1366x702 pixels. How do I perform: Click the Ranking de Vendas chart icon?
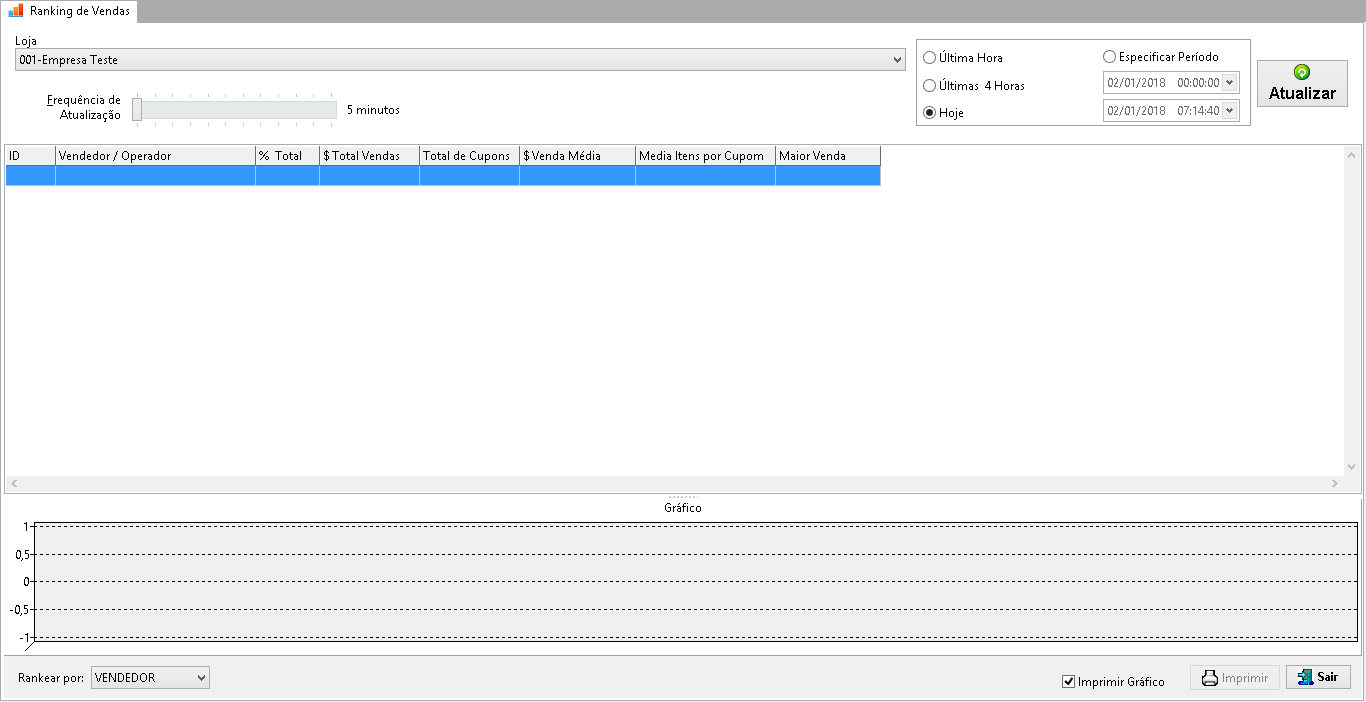(x=15, y=10)
